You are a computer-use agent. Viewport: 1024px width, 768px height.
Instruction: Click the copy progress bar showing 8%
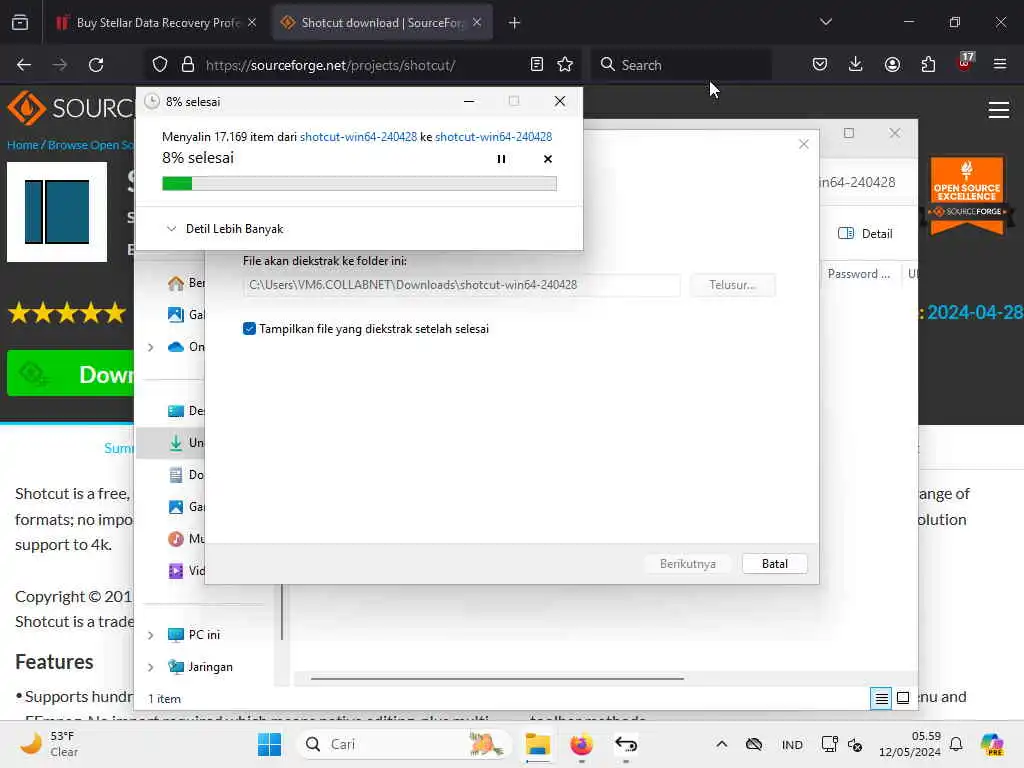click(359, 184)
